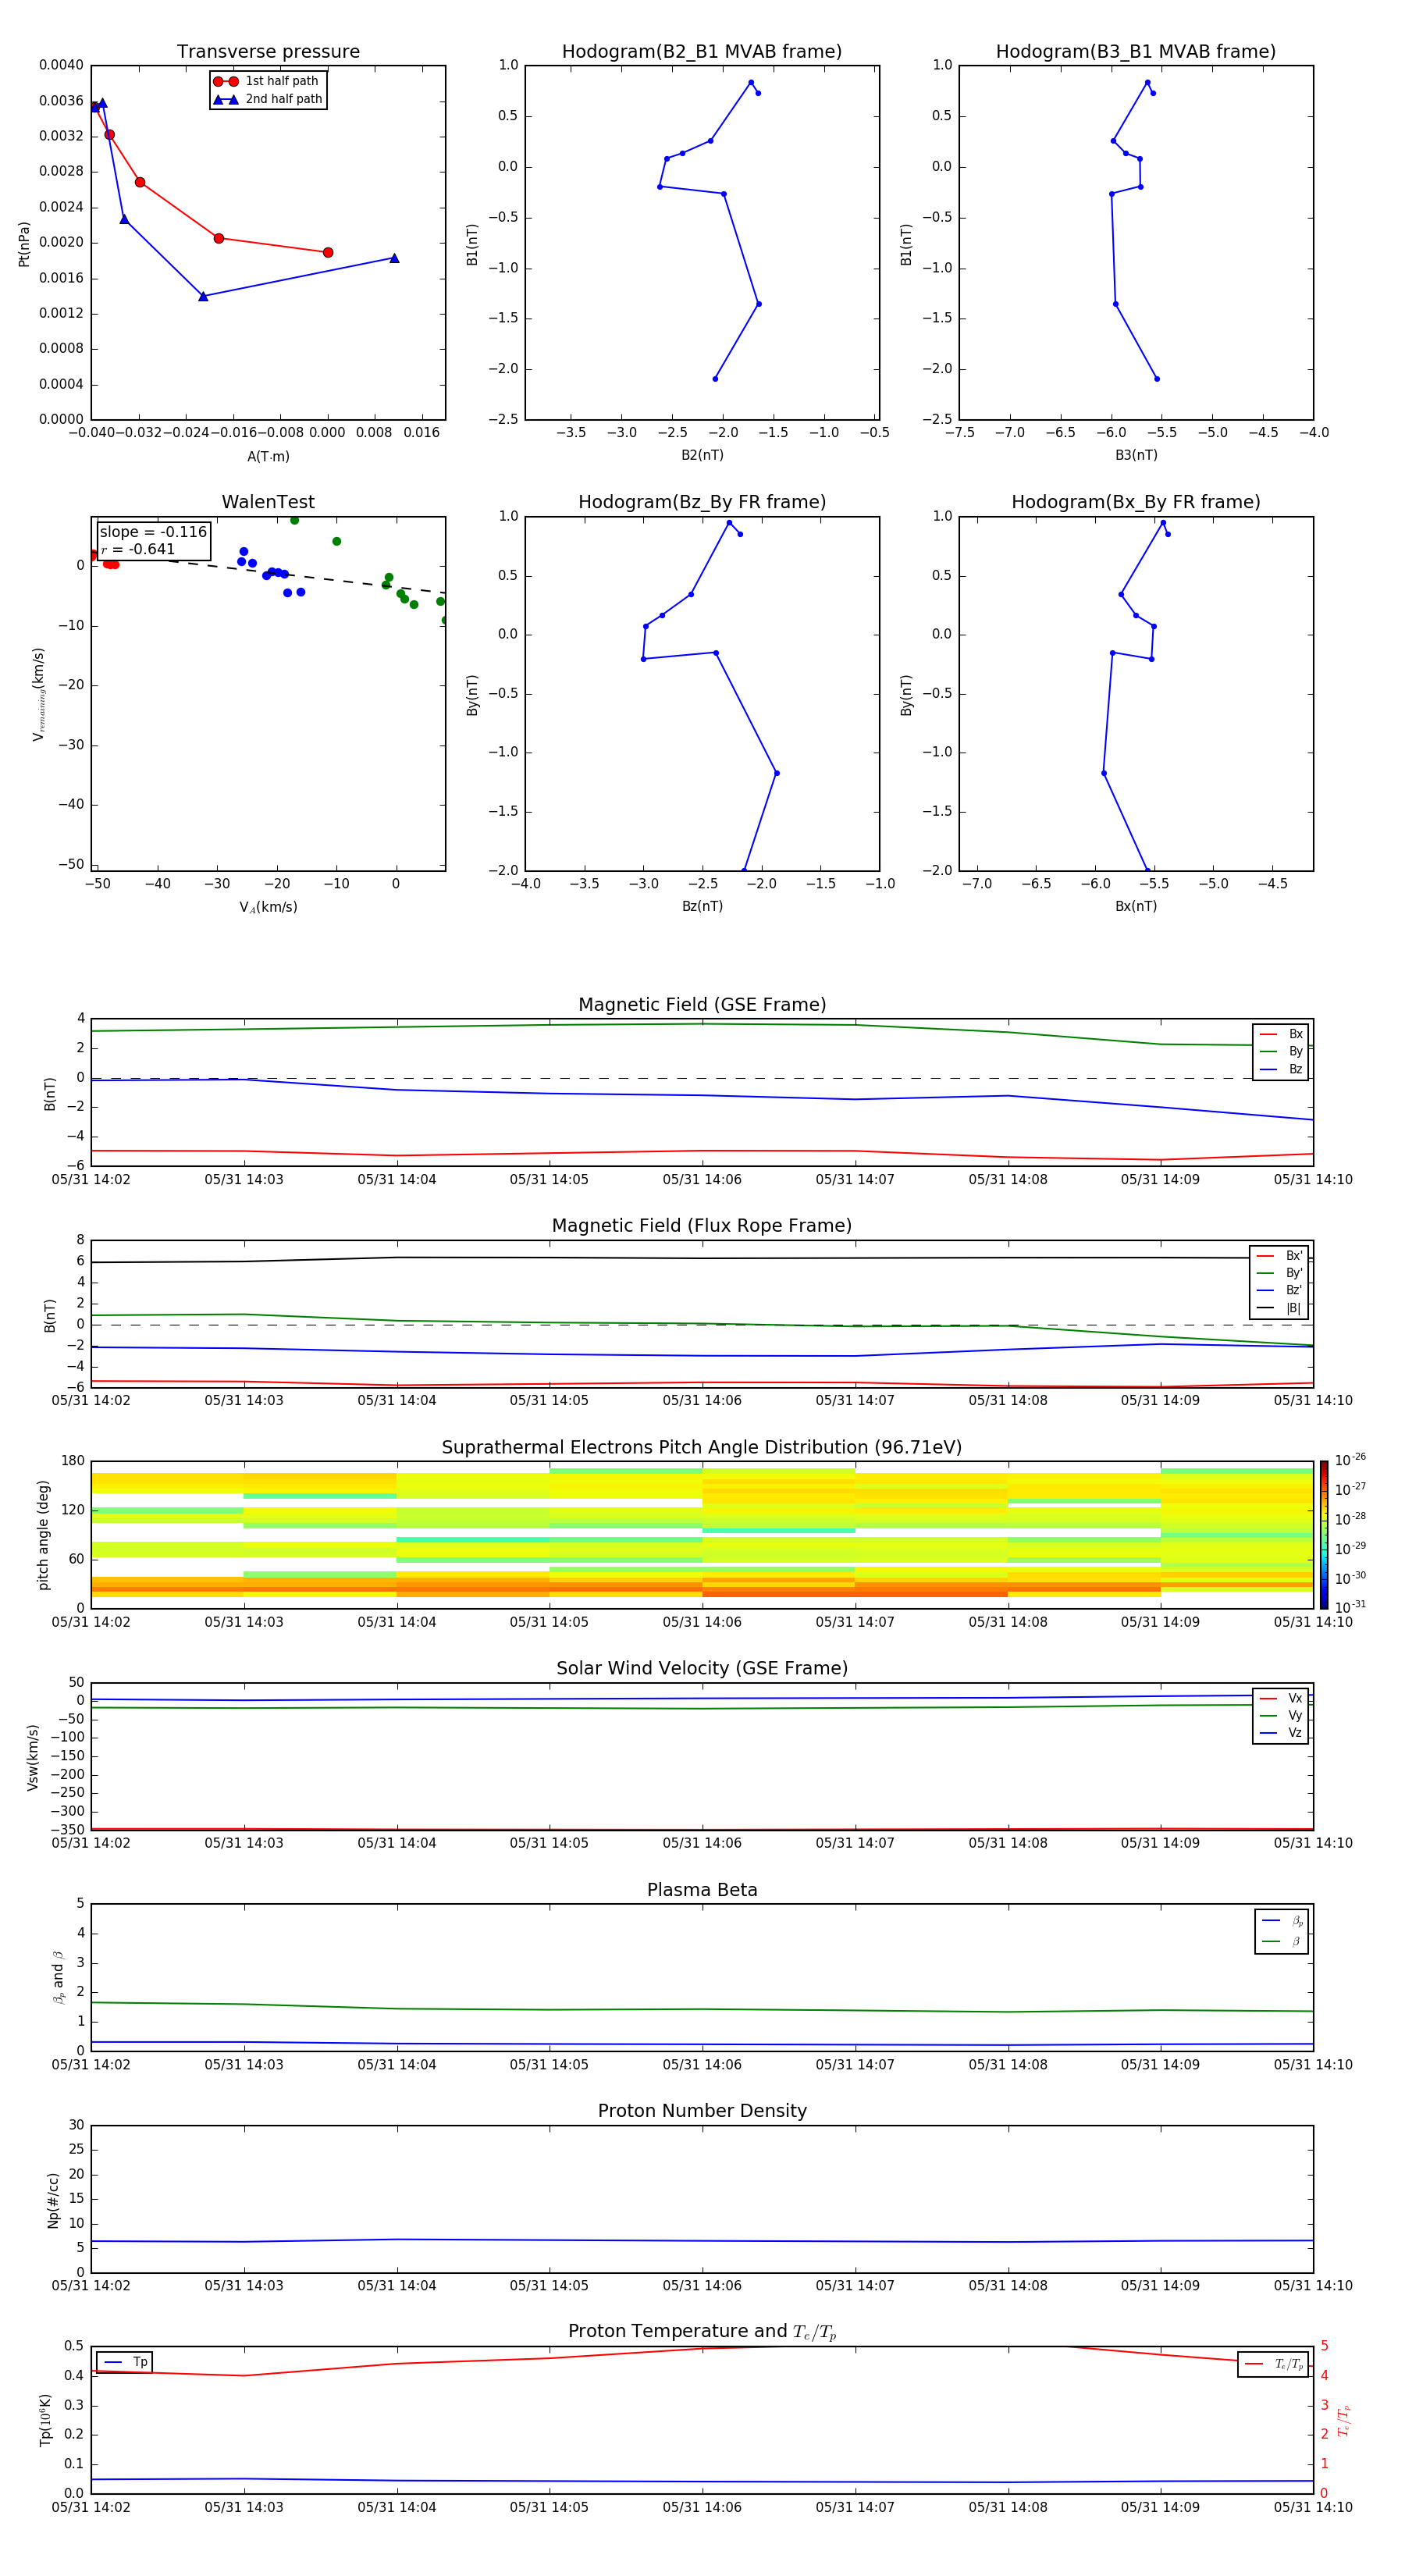
Task: Click the 'Np(#/cc)' y-axis label
Action: [53, 2200]
